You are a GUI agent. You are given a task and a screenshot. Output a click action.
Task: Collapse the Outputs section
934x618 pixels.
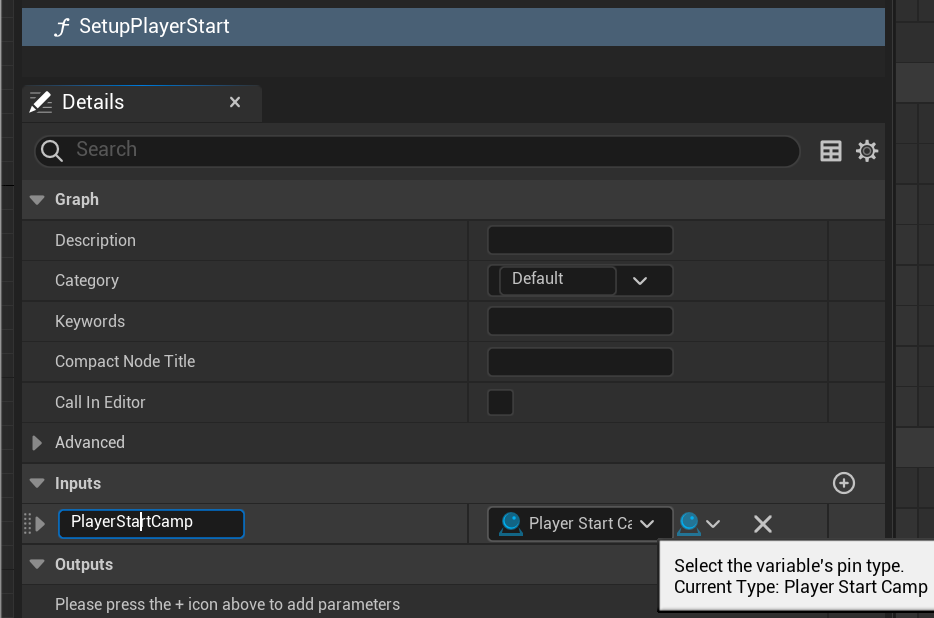(x=37, y=564)
